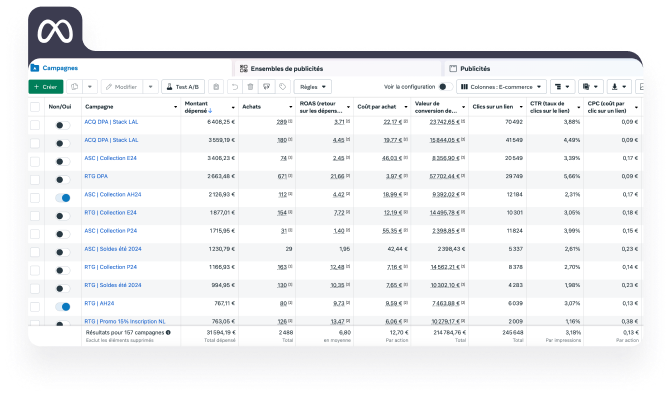Image resolution: width=670 pixels, height=394 pixels.
Task: Click CTR value 5,66%
Action: 572,176
